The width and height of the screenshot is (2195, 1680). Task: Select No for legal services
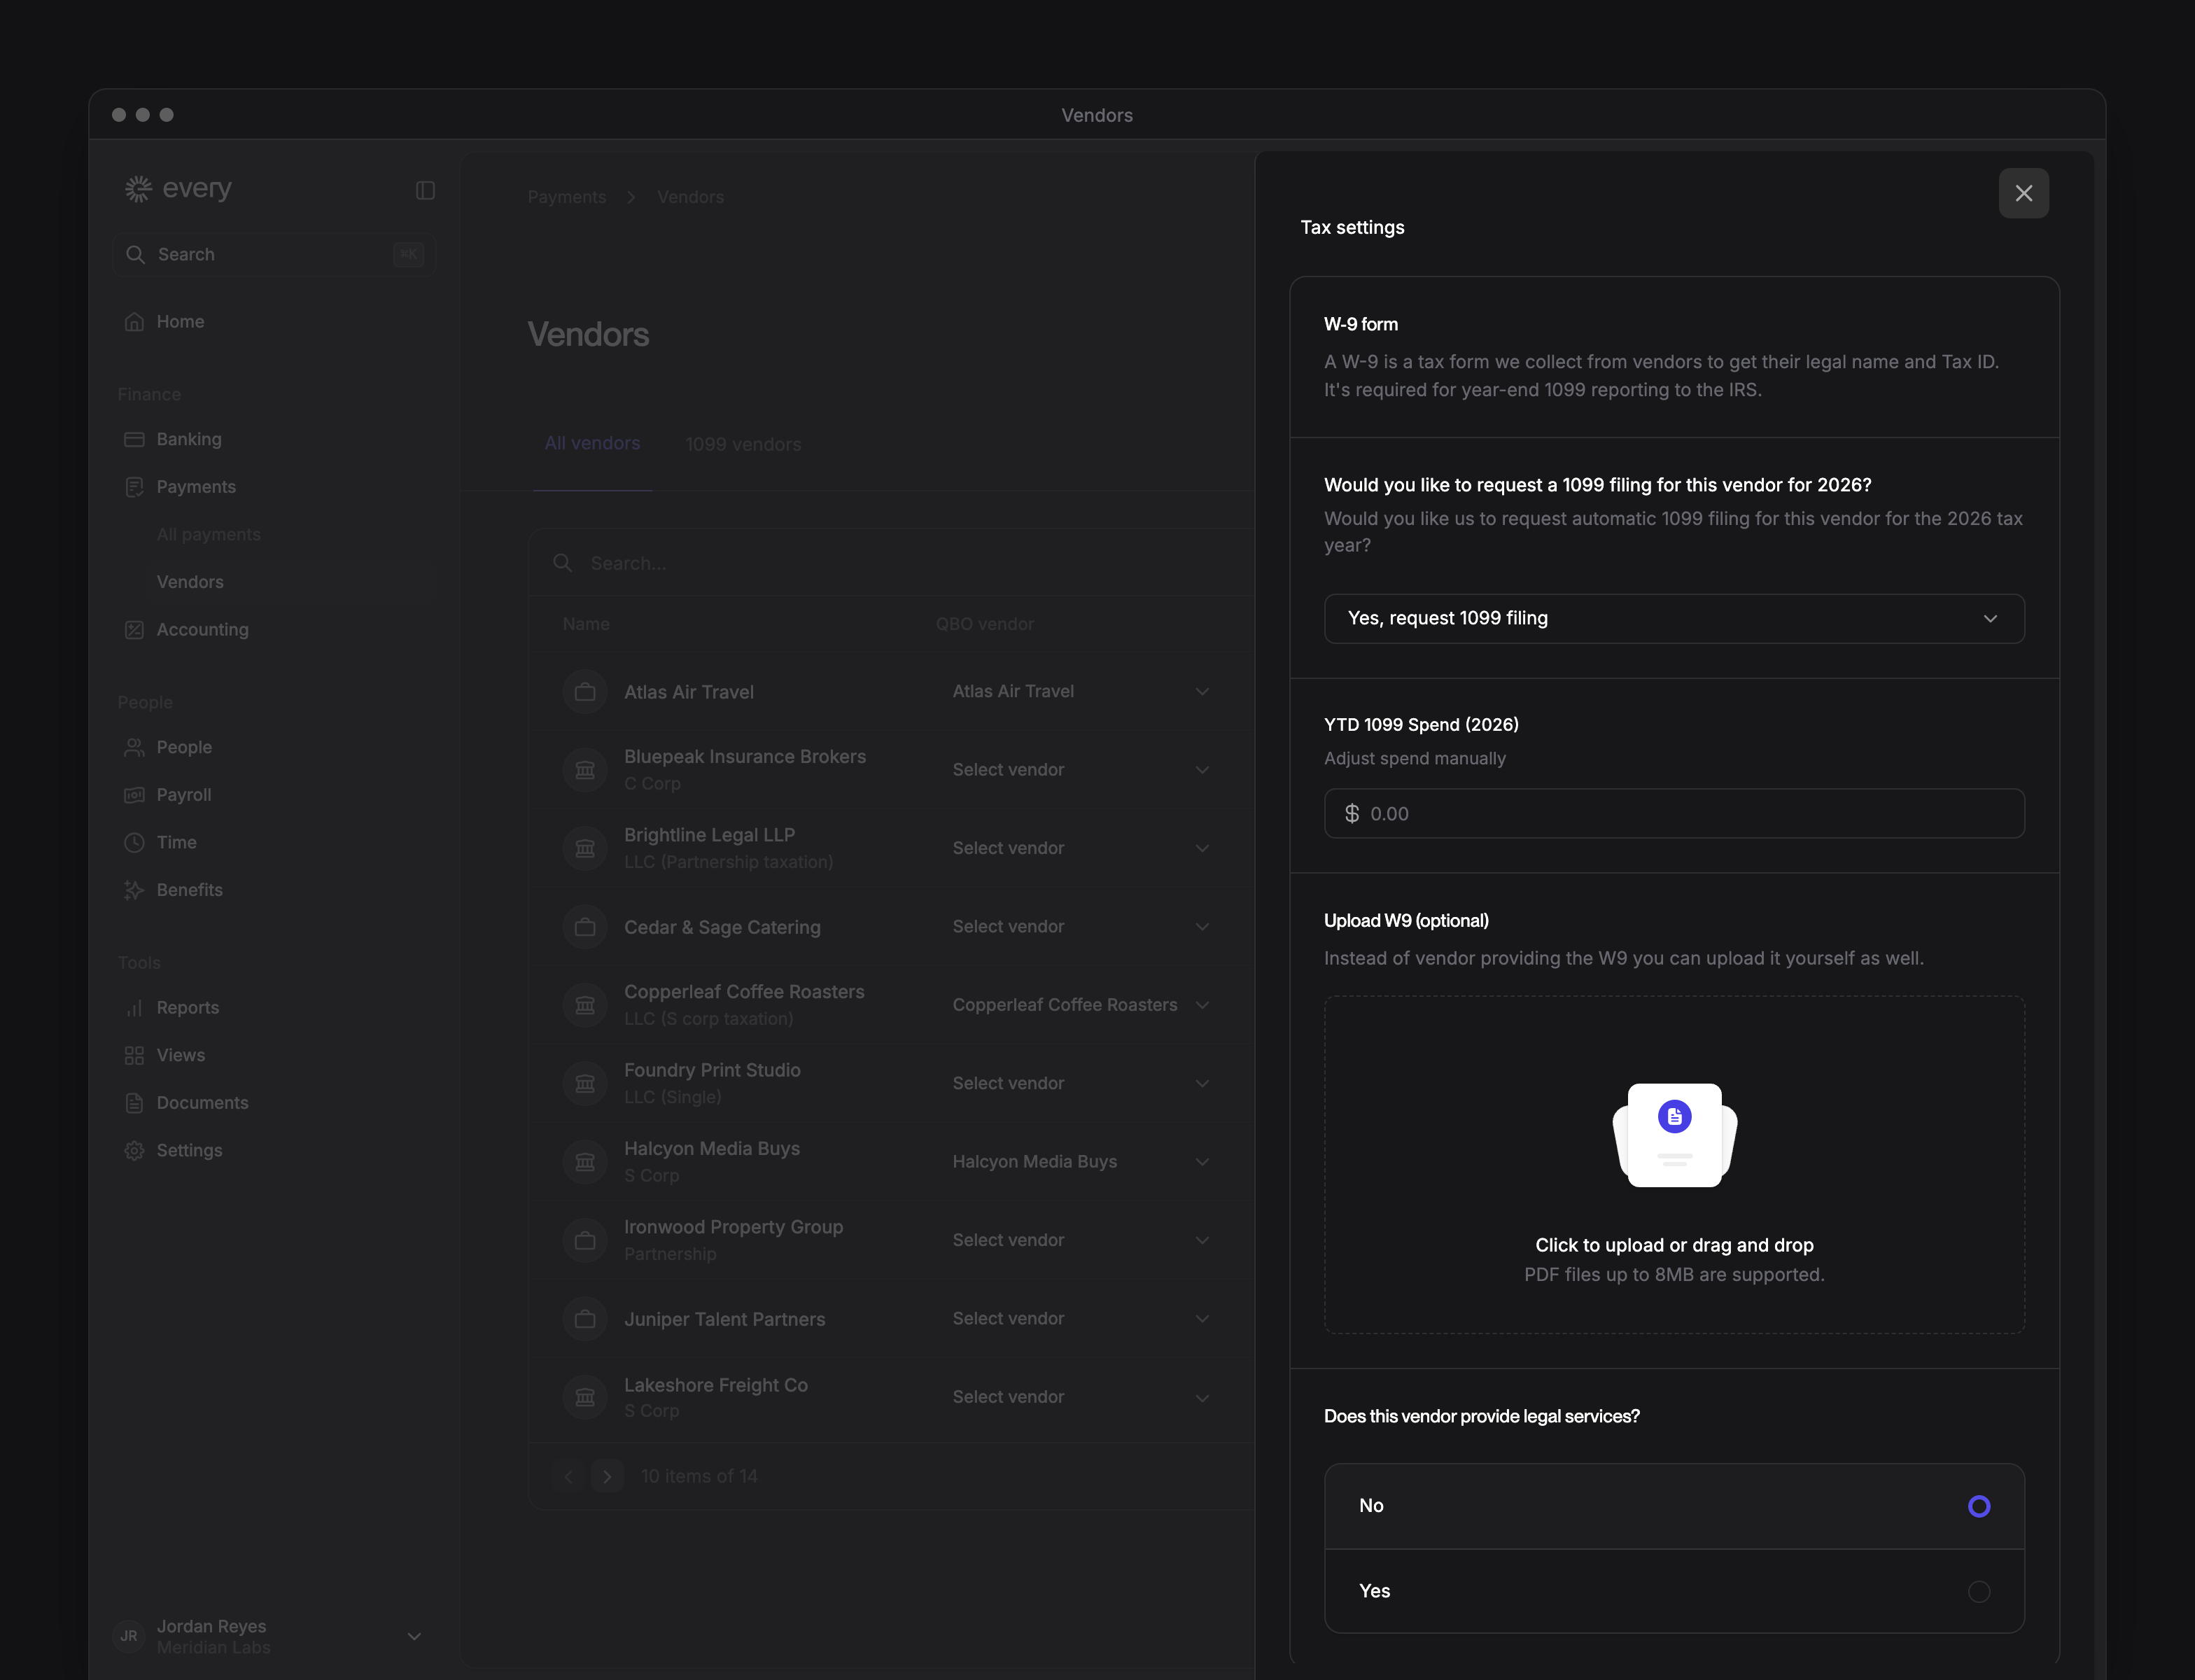click(x=1674, y=1506)
